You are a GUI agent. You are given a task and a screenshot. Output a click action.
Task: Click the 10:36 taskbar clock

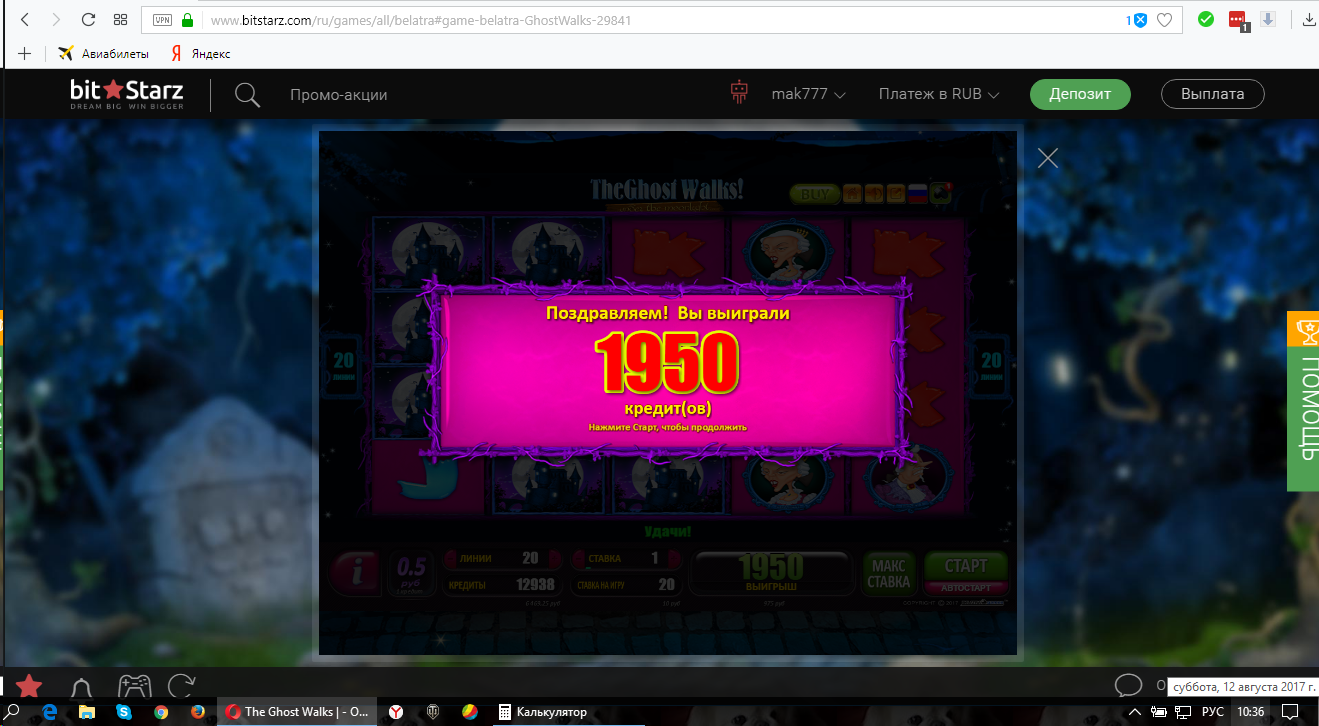click(1250, 712)
